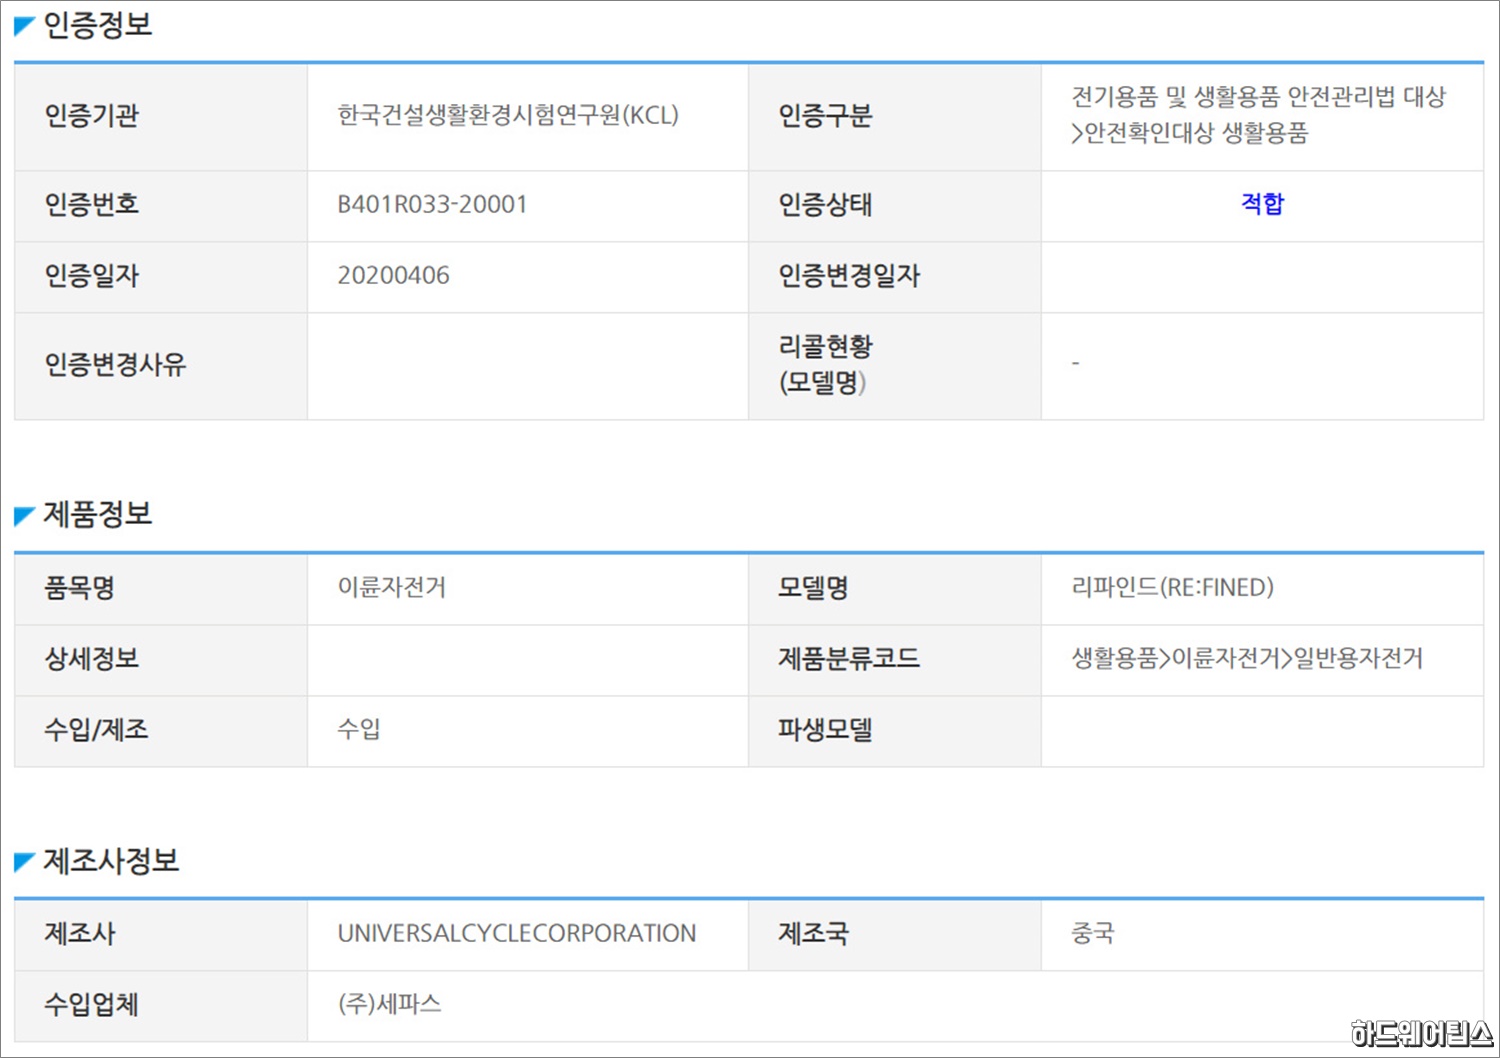Viewport: 1500px width, 1058px height.
Task: Click the 인증변경일자 label cell
Action: pos(895,277)
